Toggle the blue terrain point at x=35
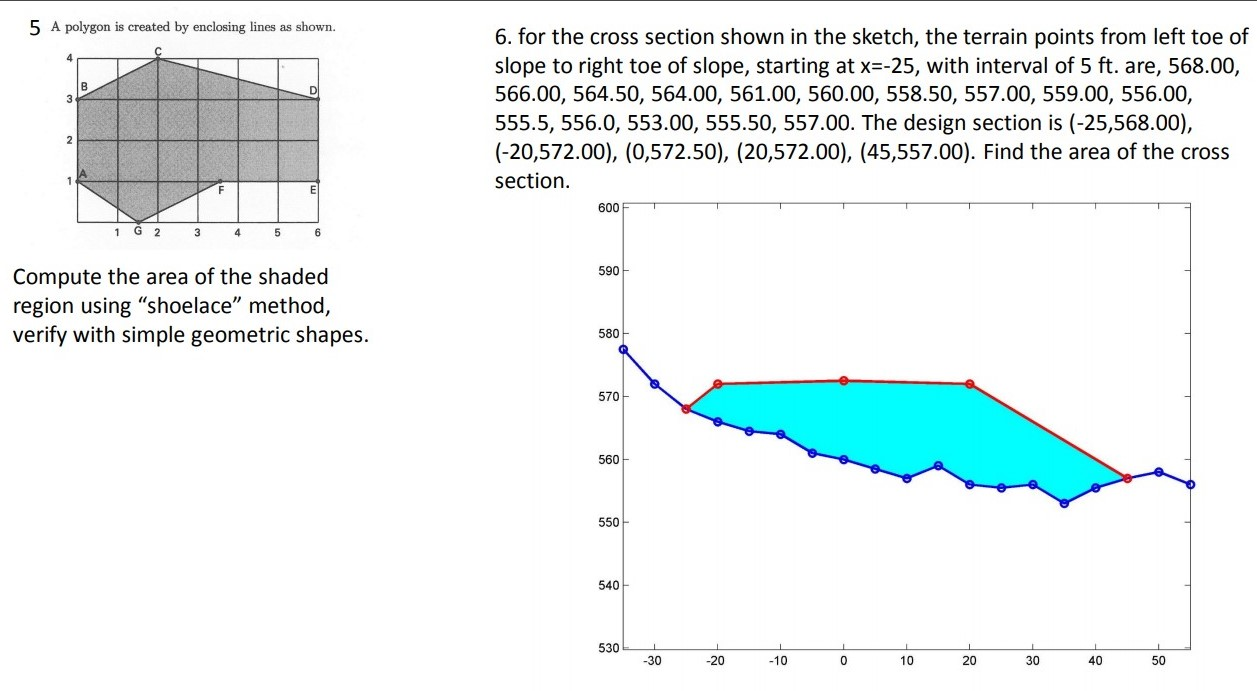The height and width of the screenshot is (691, 1257). pyautogui.click(x=1063, y=503)
